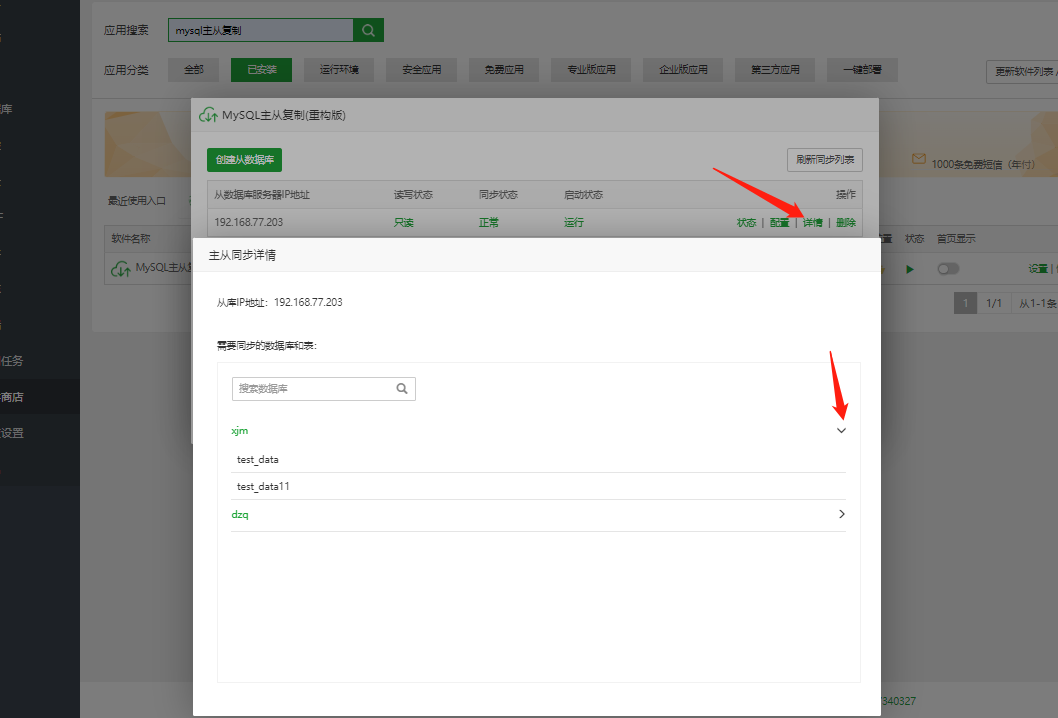Select the 专业版应用 category tab

(591, 70)
